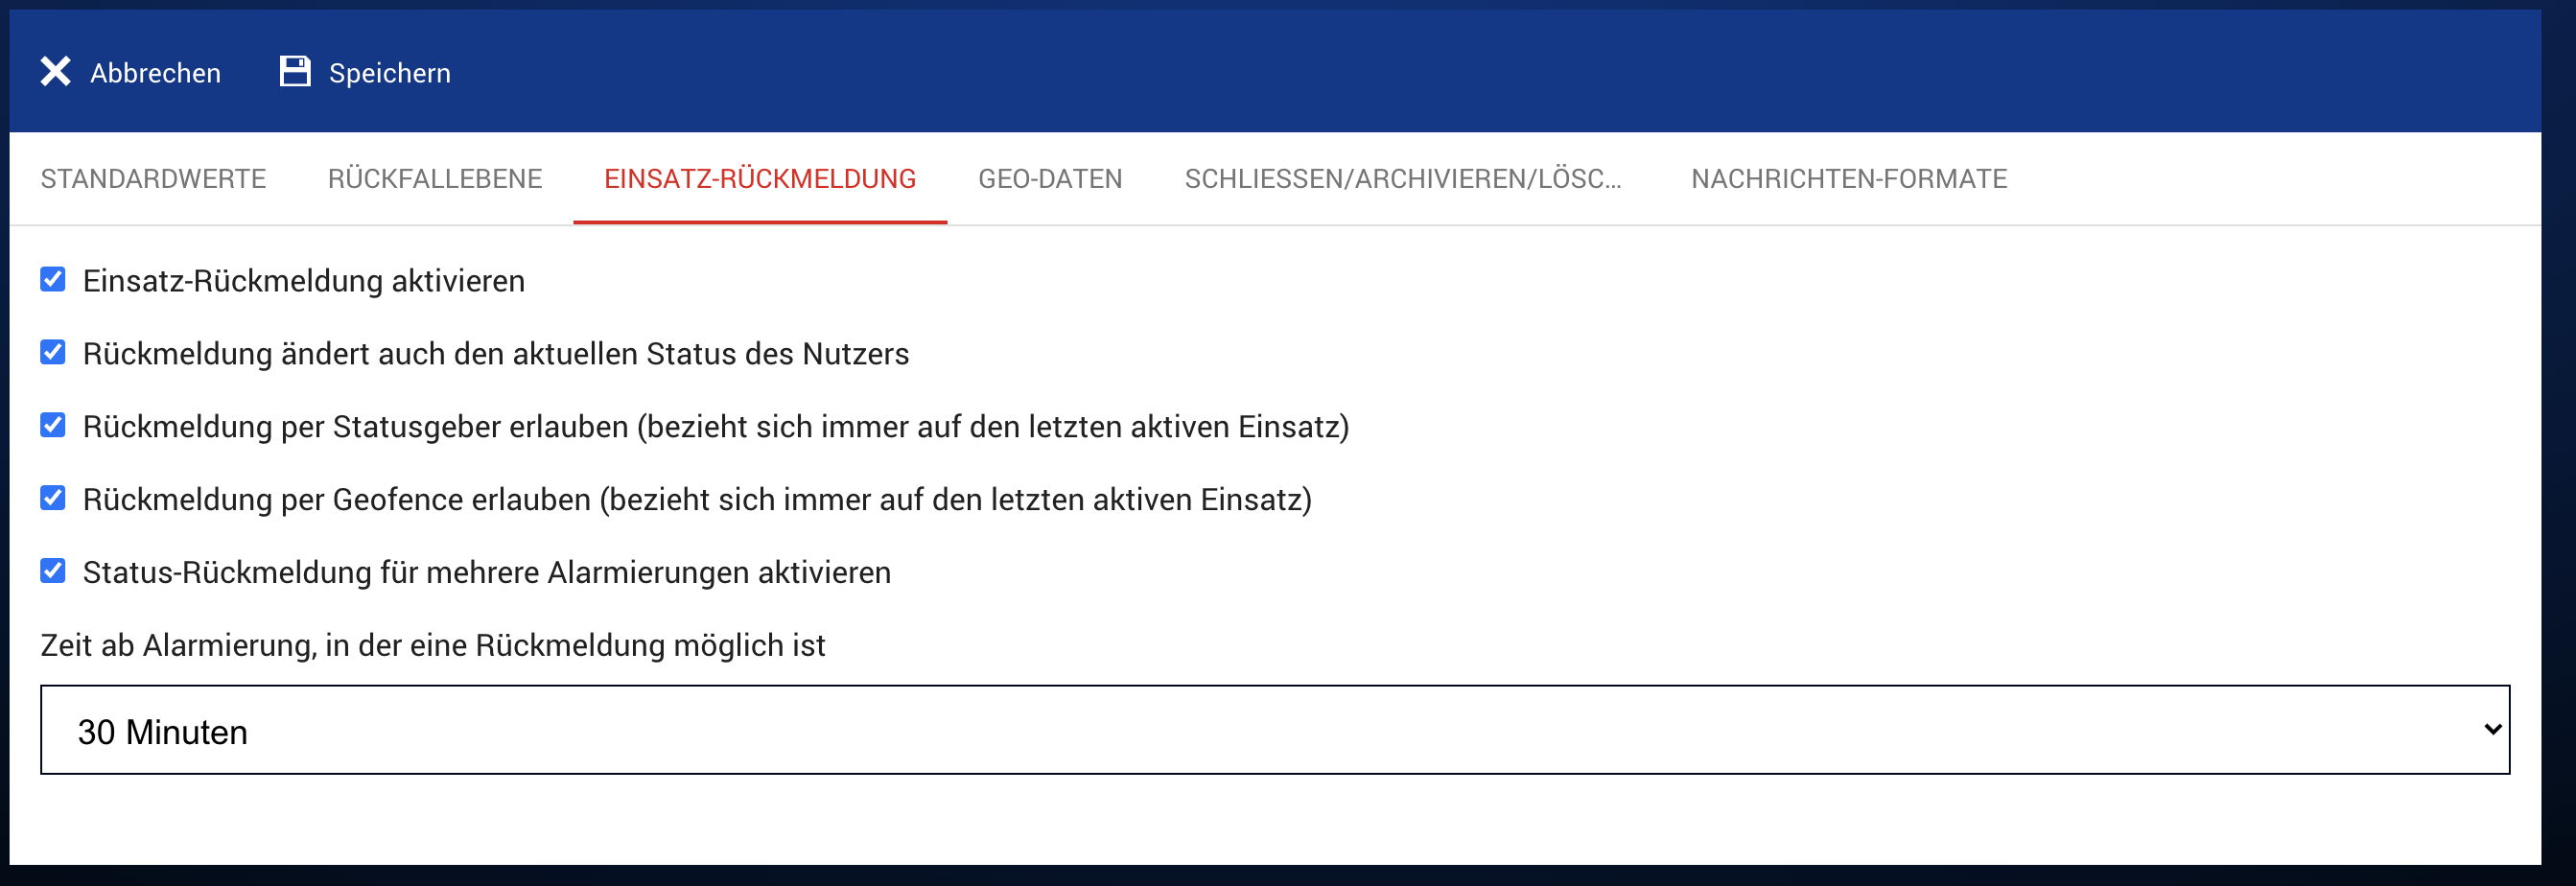Screen dimensions: 2576x886
Task: Uncheck the Einsatz-Rückmeldung aktivieren checkbox
Action: pos(53,280)
